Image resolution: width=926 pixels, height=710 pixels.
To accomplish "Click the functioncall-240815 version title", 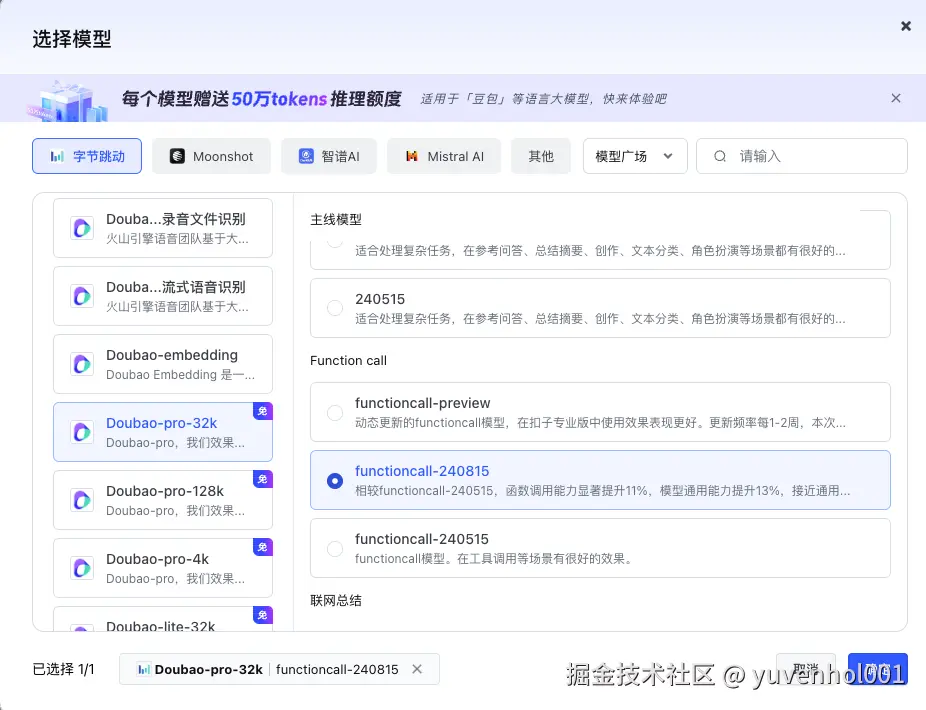I will click(x=422, y=471).
